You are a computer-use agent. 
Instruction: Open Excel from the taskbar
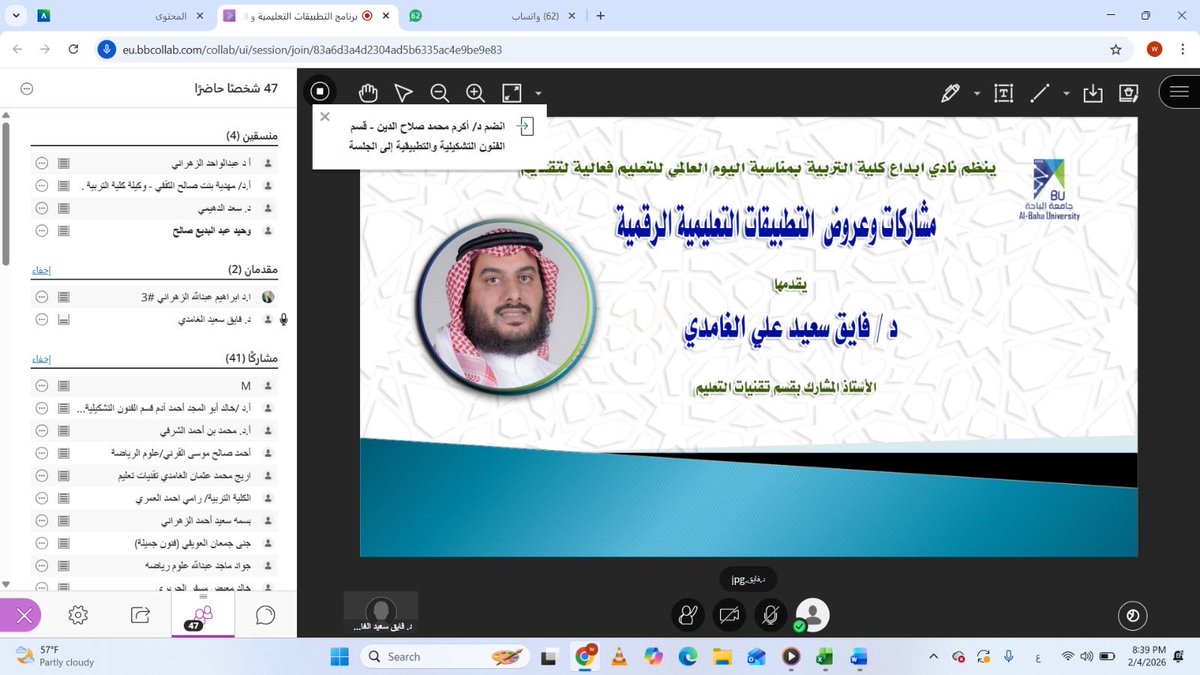point(825,656)
